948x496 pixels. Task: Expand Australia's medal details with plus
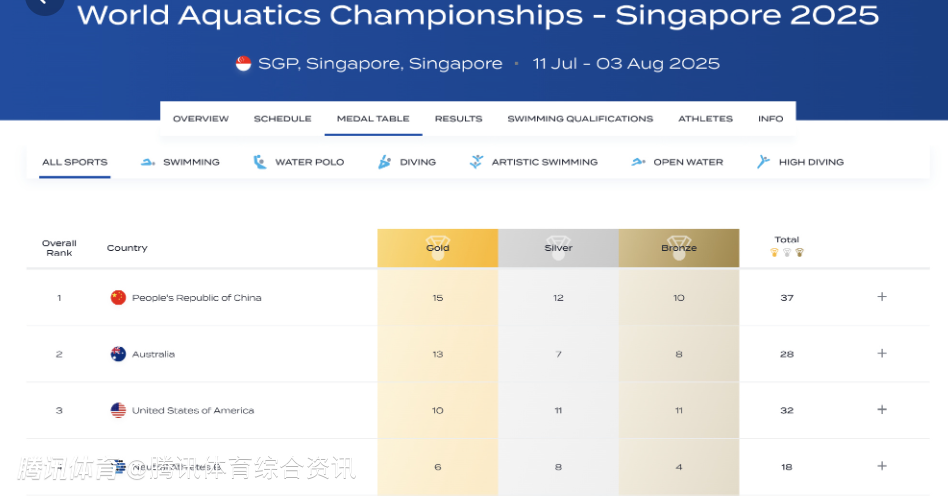tap(882, 353)
